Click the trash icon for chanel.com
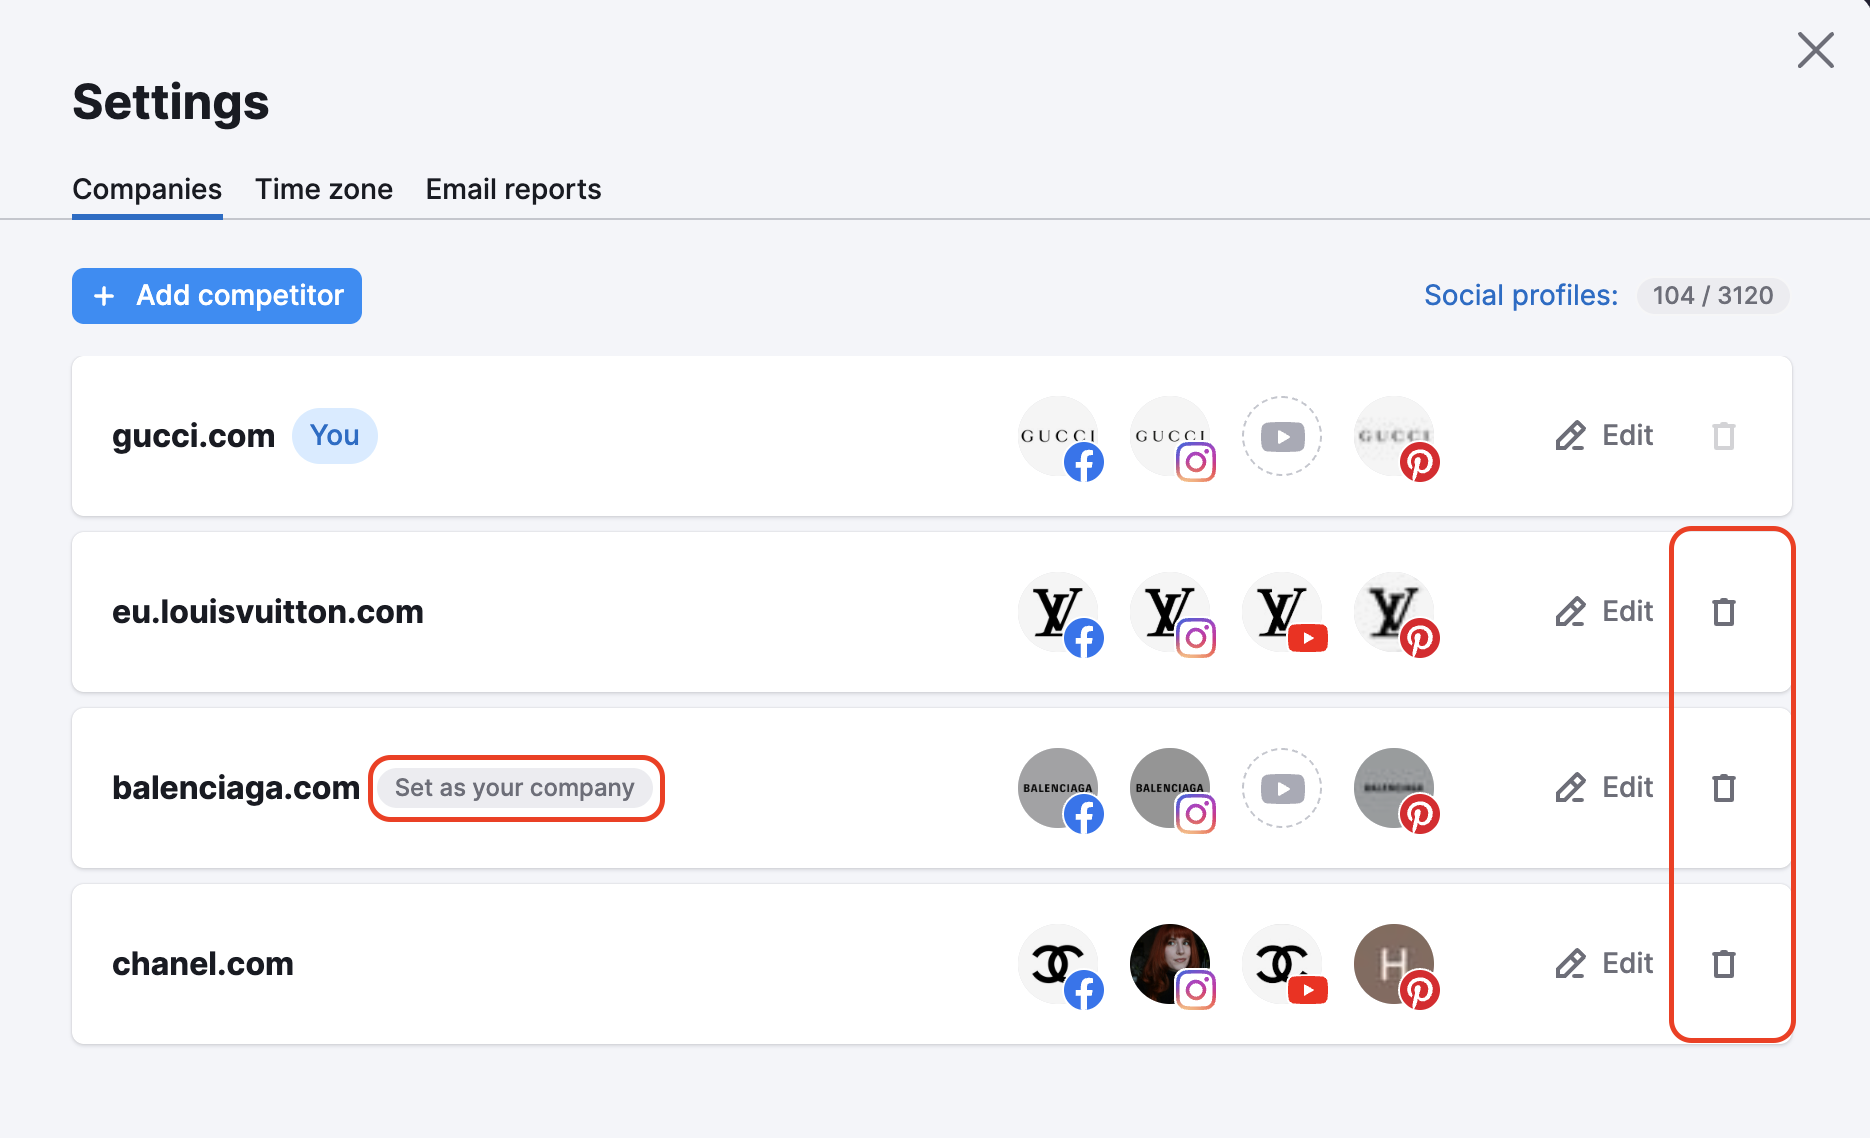This screenshot has height=1138, width=1870. [x=1723, y=964]
